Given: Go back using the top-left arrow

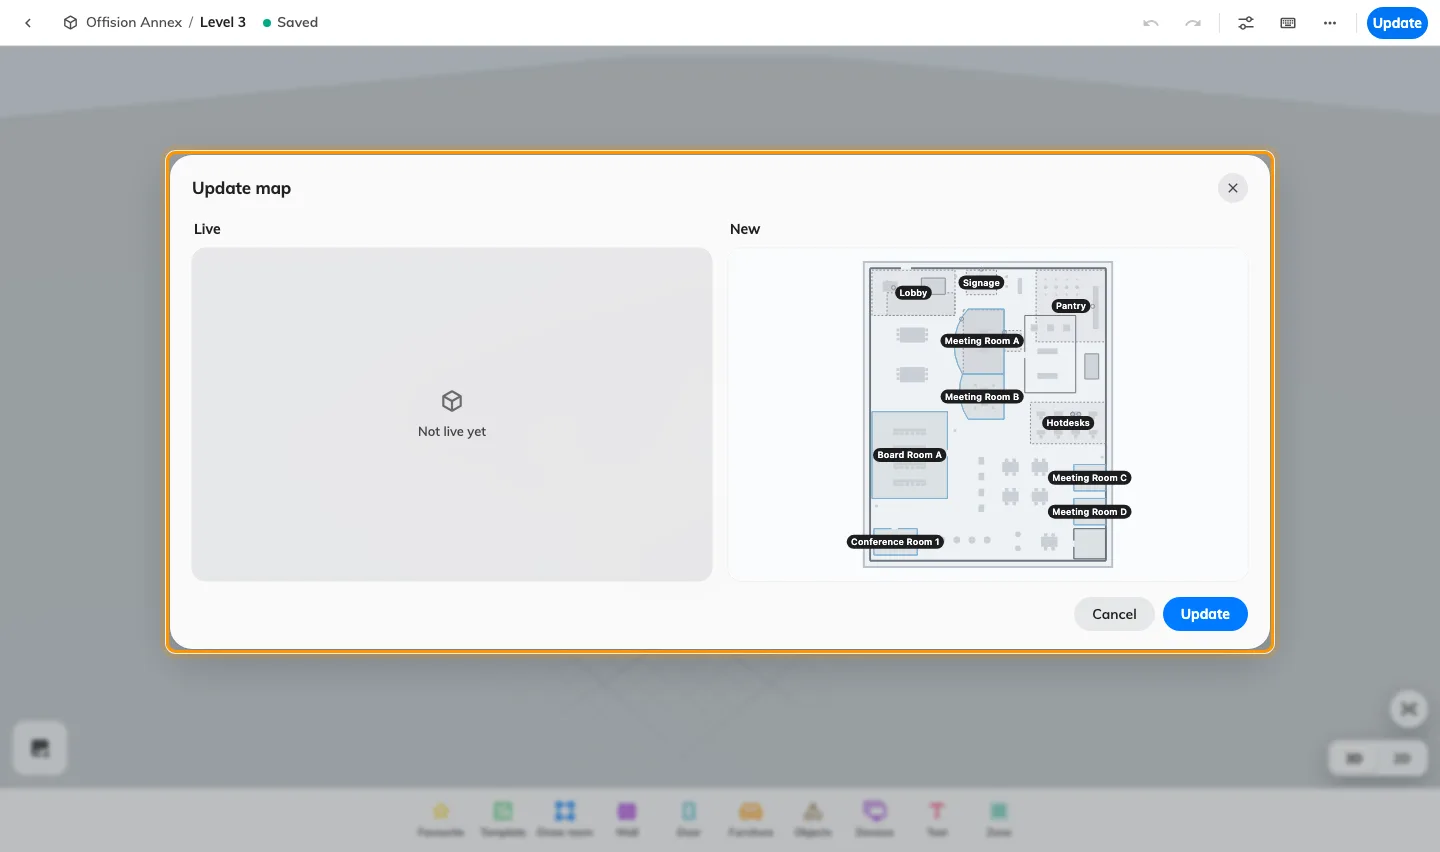Looking at the screenshot, I should coord(28,22).
